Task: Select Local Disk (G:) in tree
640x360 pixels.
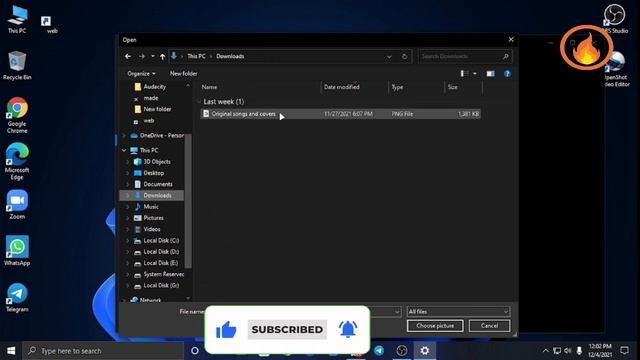Action: [156, 286]
